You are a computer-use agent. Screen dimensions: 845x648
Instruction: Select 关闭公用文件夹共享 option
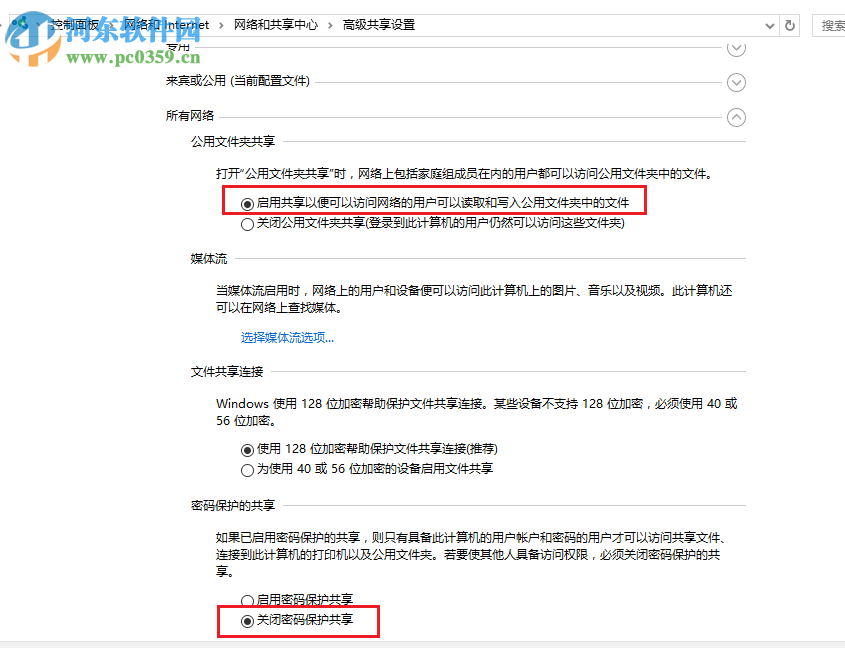pyautogui.click(x=247, y=223)
